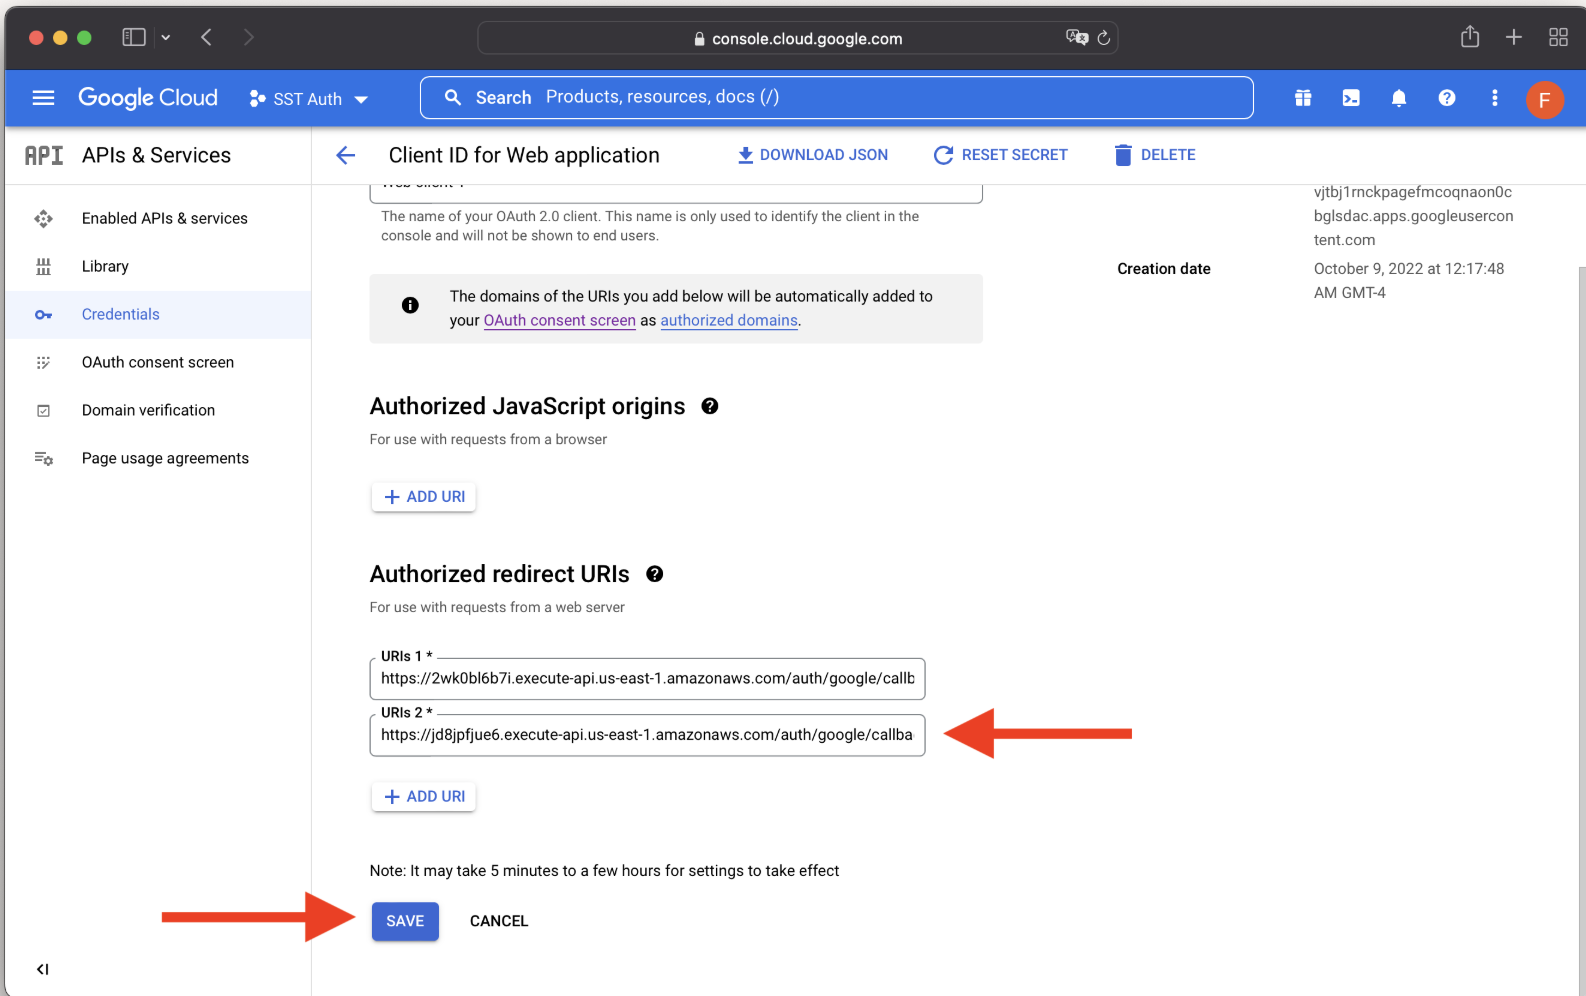Click the October 9, 2022 creation timestamp
This screenshot has height=996, width=1586.
[1409, 281]
